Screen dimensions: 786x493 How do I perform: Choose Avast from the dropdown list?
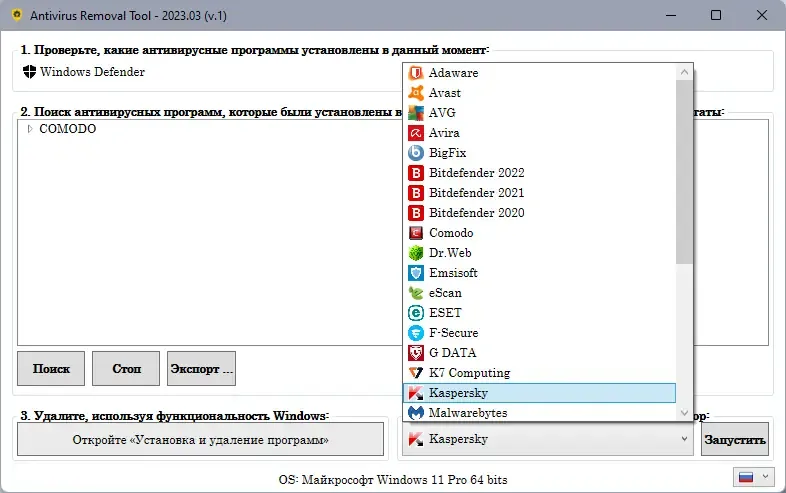539,93
